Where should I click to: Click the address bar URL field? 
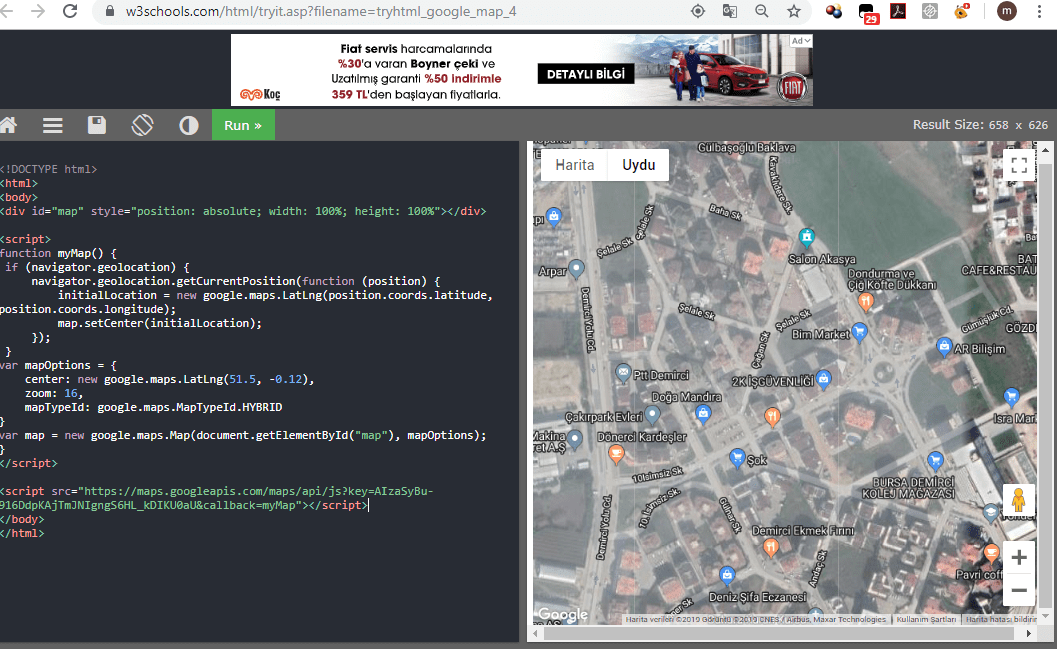click(x=321, y=11)
